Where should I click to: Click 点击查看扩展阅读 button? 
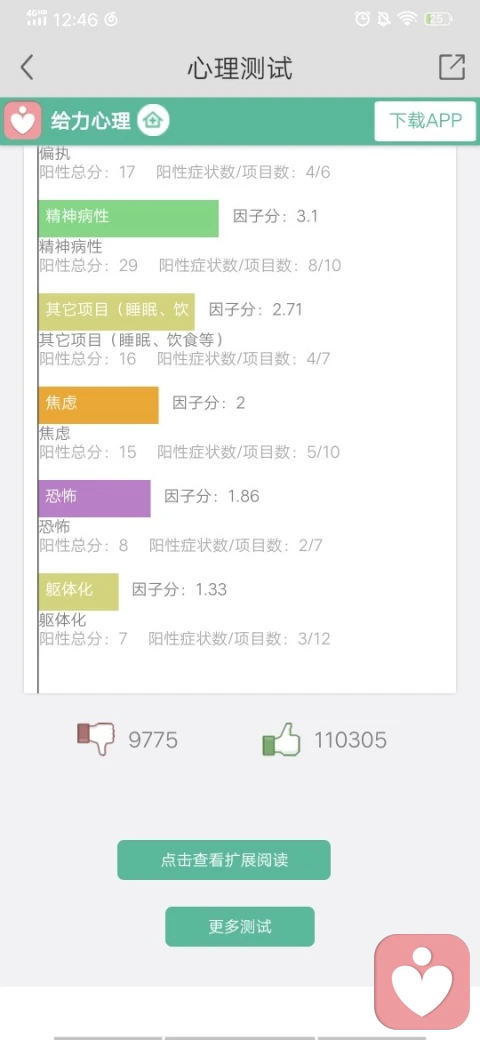224,860
